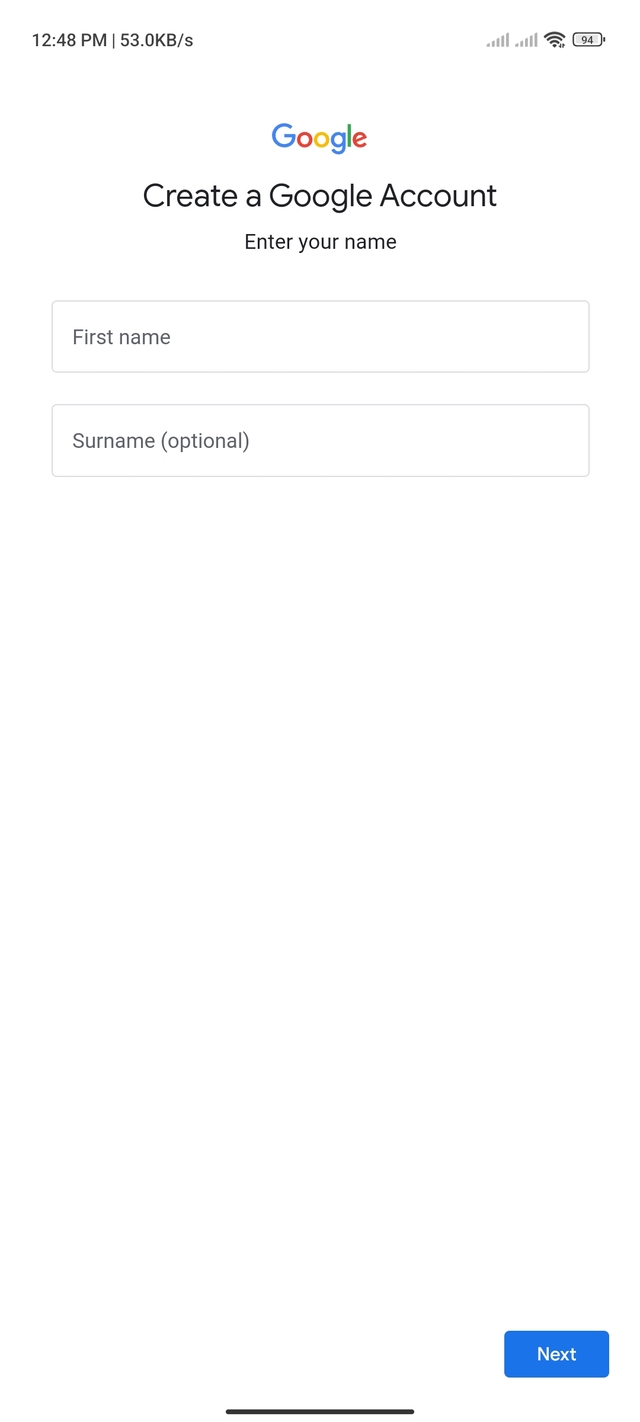
Task: Tap the word "Google" in the page heading
Action: [319, 197]
